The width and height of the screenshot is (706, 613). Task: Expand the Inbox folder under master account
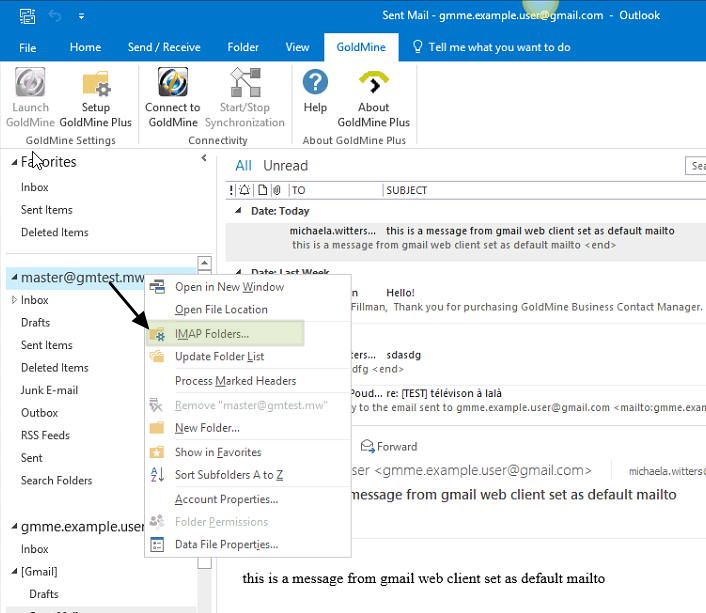coord(14,300)
